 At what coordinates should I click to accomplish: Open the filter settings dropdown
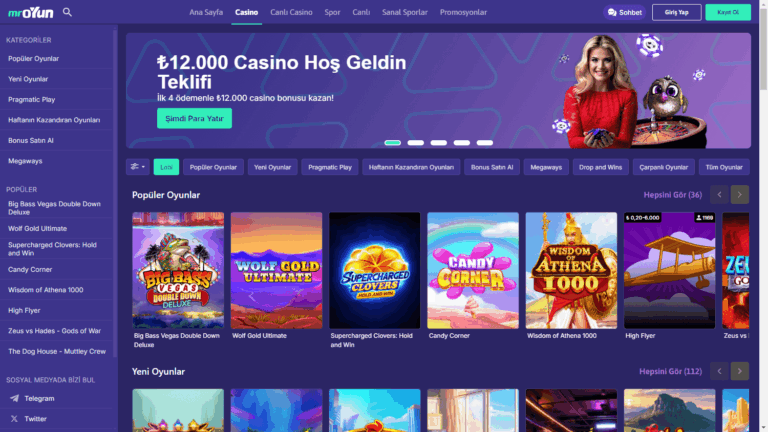pos(138,167)
